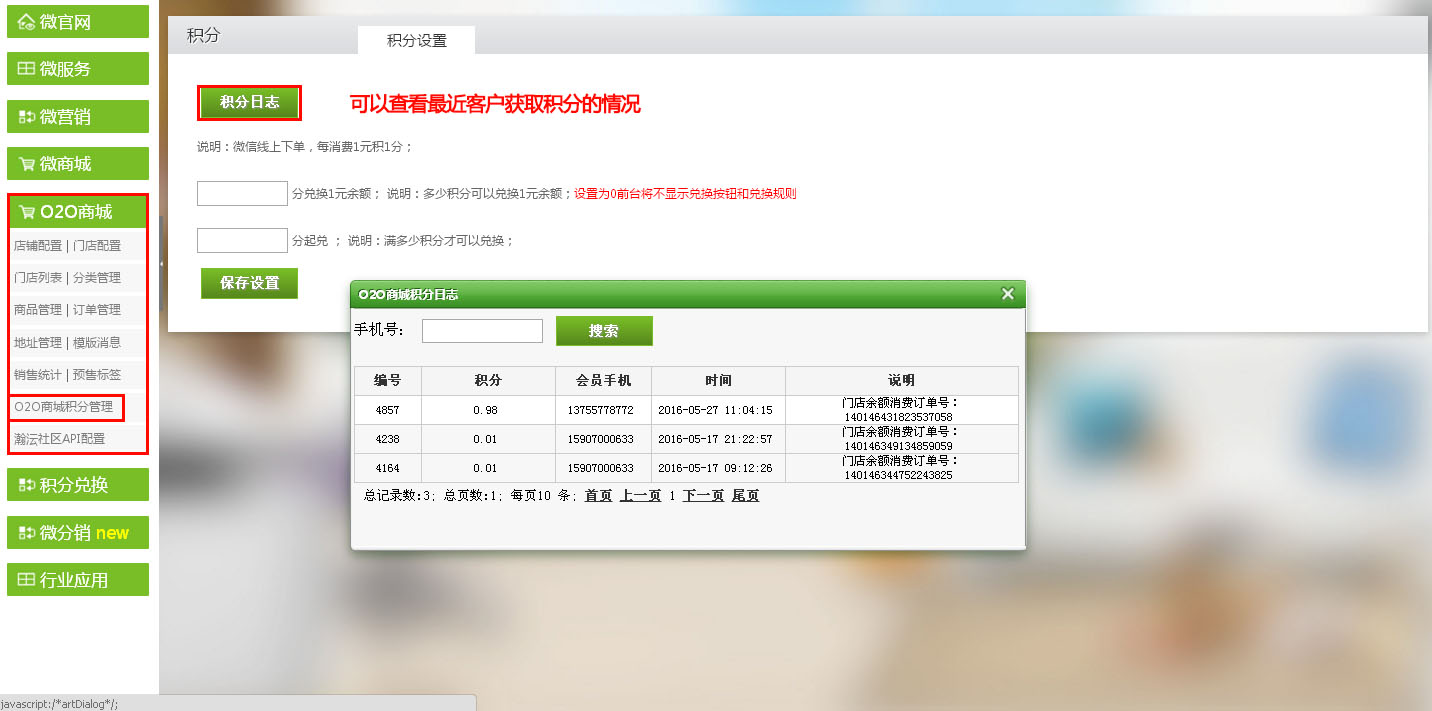Viewport: 1432px width, 711px height.
Task: Click the shopping cart icon beside 微商城
Action: pyautogui.click(x=26, y=164)
